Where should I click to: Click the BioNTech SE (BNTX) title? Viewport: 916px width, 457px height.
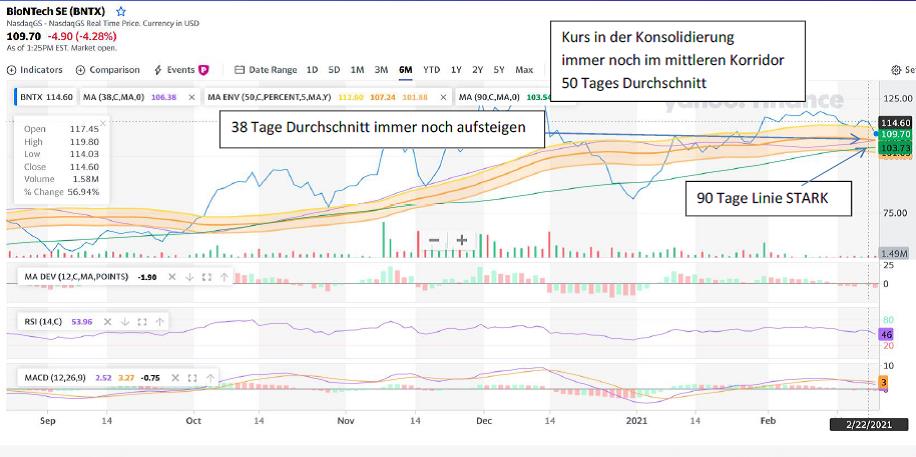(58, 11)
